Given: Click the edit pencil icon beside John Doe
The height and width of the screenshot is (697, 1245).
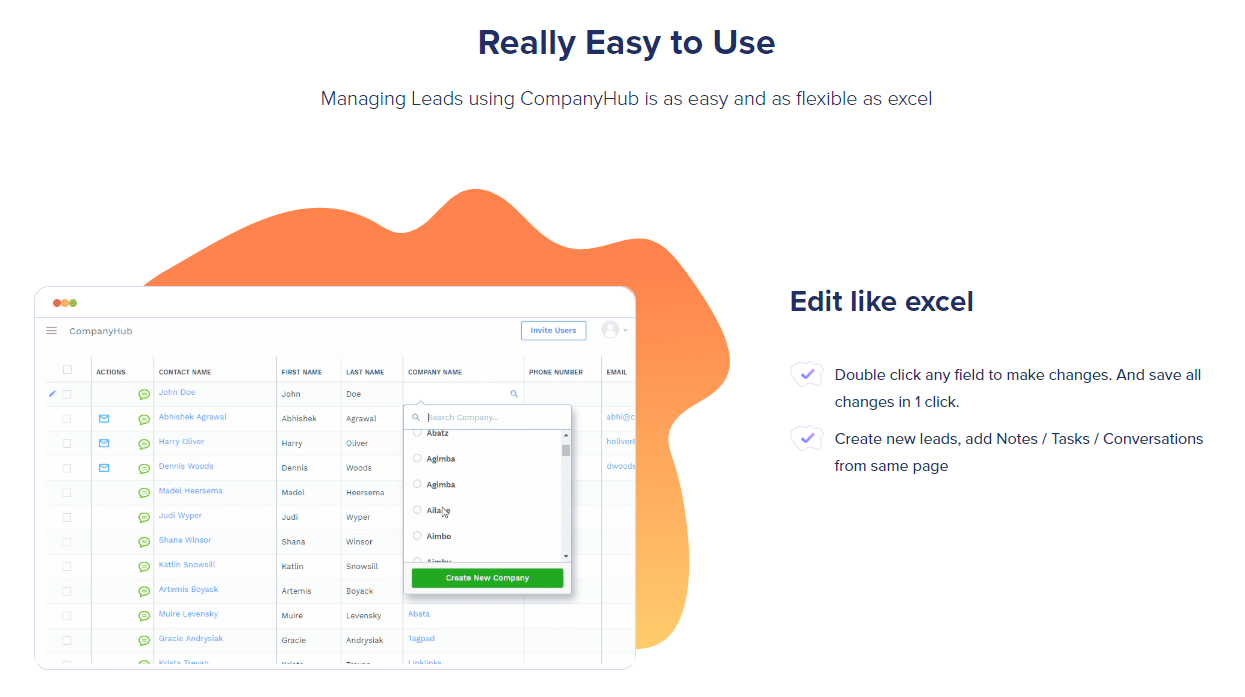Looking at the screenshot, I should (52, 394).
